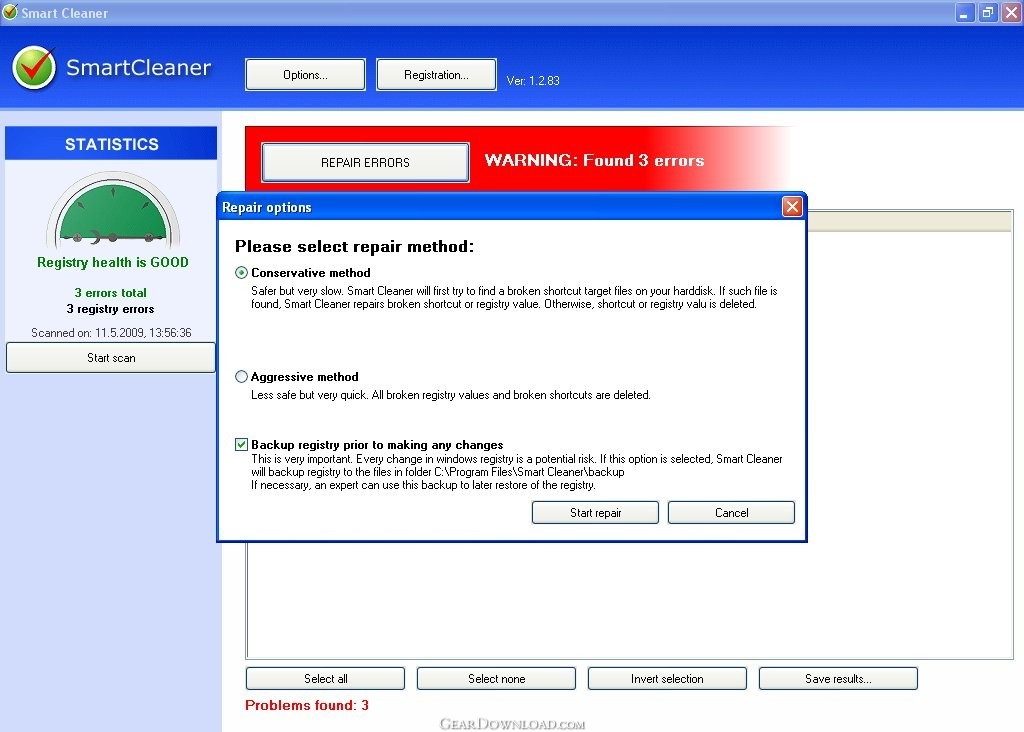Select the Conservative method radio button

tap(242, 273)
